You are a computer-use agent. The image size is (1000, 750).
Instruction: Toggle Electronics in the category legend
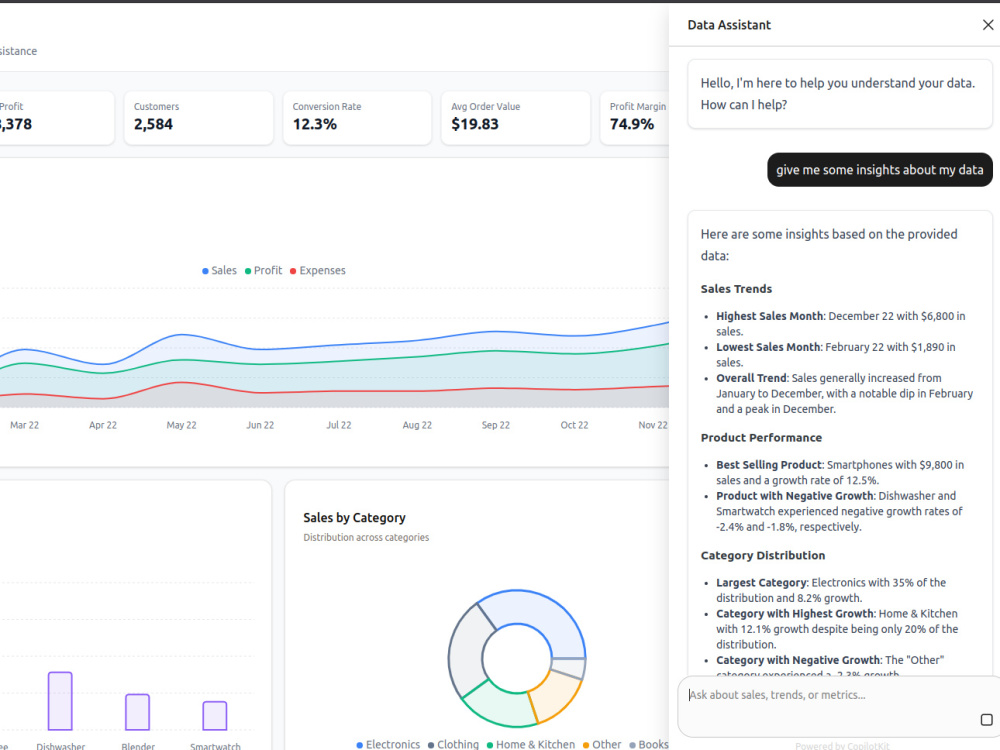[x=388, y=744]
